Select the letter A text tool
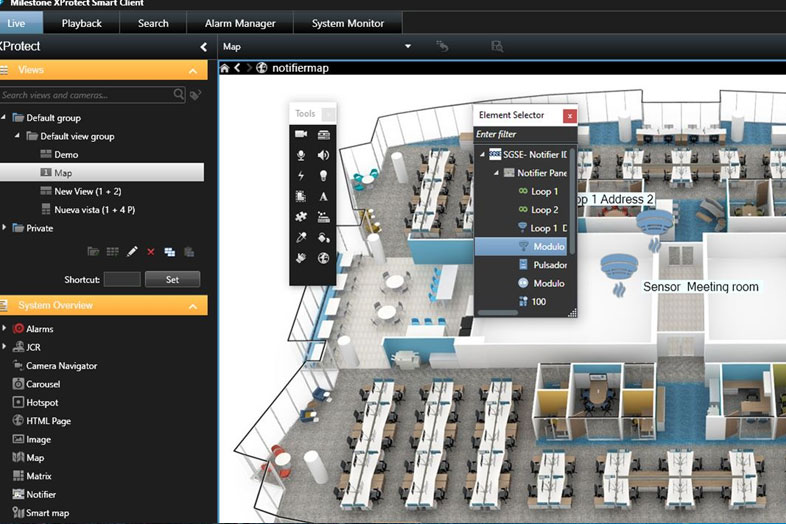The width and height of the screenshot is (786, 524). (x=323, y=197)
